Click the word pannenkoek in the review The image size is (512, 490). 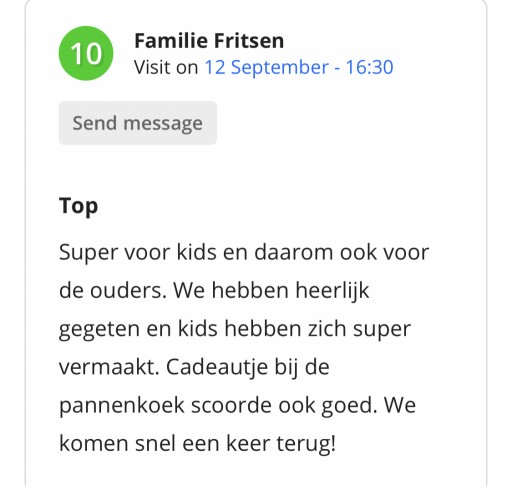122,406
